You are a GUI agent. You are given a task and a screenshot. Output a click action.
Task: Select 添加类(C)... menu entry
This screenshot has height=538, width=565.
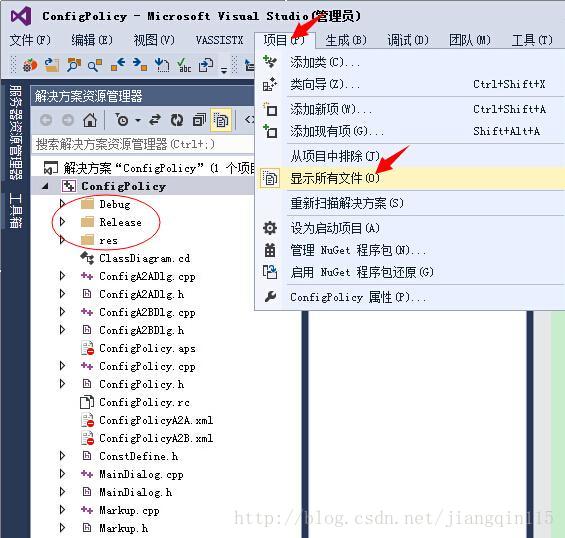coord(409,63)
